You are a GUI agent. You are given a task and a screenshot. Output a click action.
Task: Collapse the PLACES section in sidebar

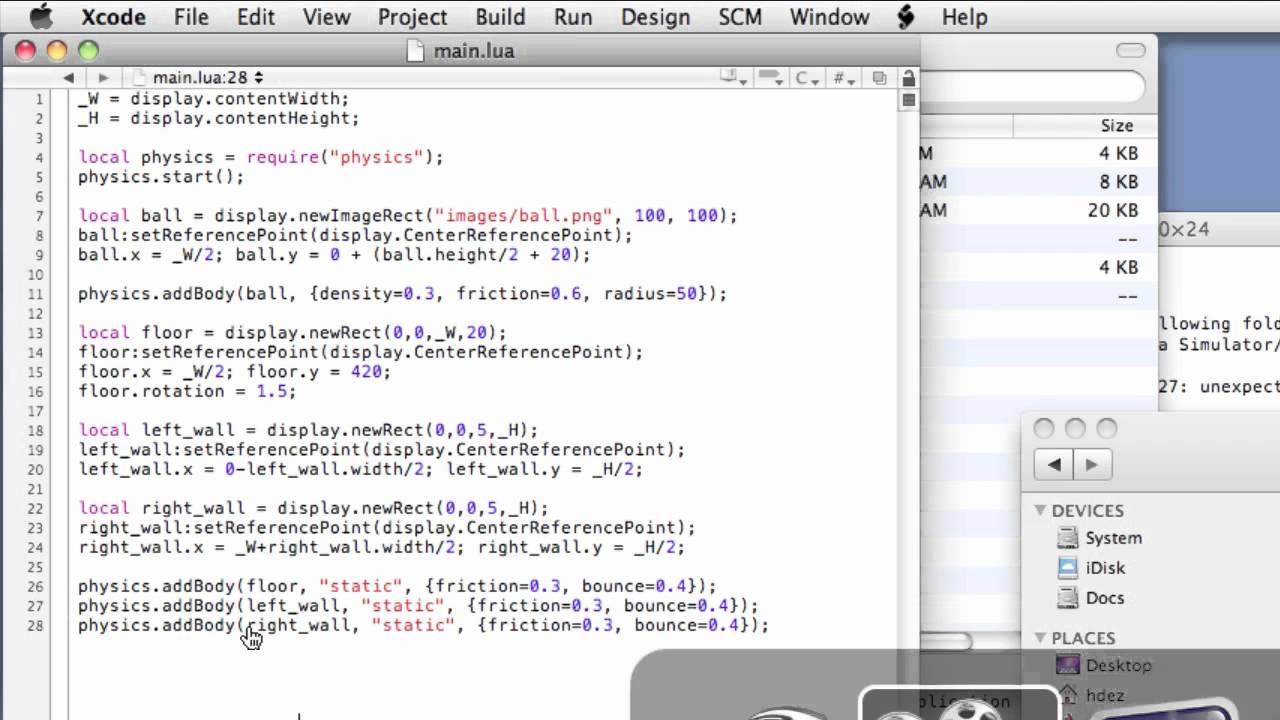point(1040,638)
